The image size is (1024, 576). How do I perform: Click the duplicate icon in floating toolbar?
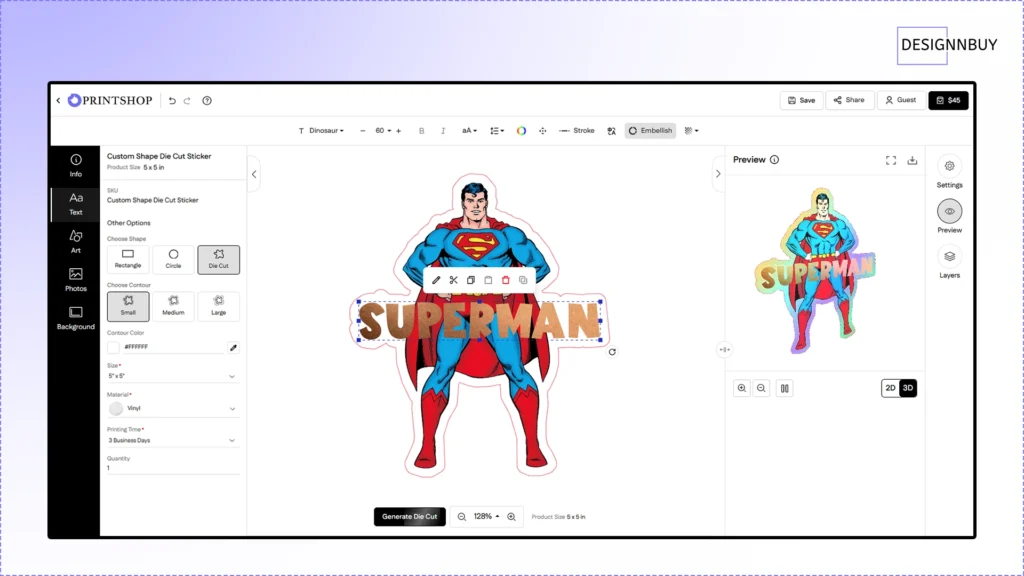[x=523, y=280]
